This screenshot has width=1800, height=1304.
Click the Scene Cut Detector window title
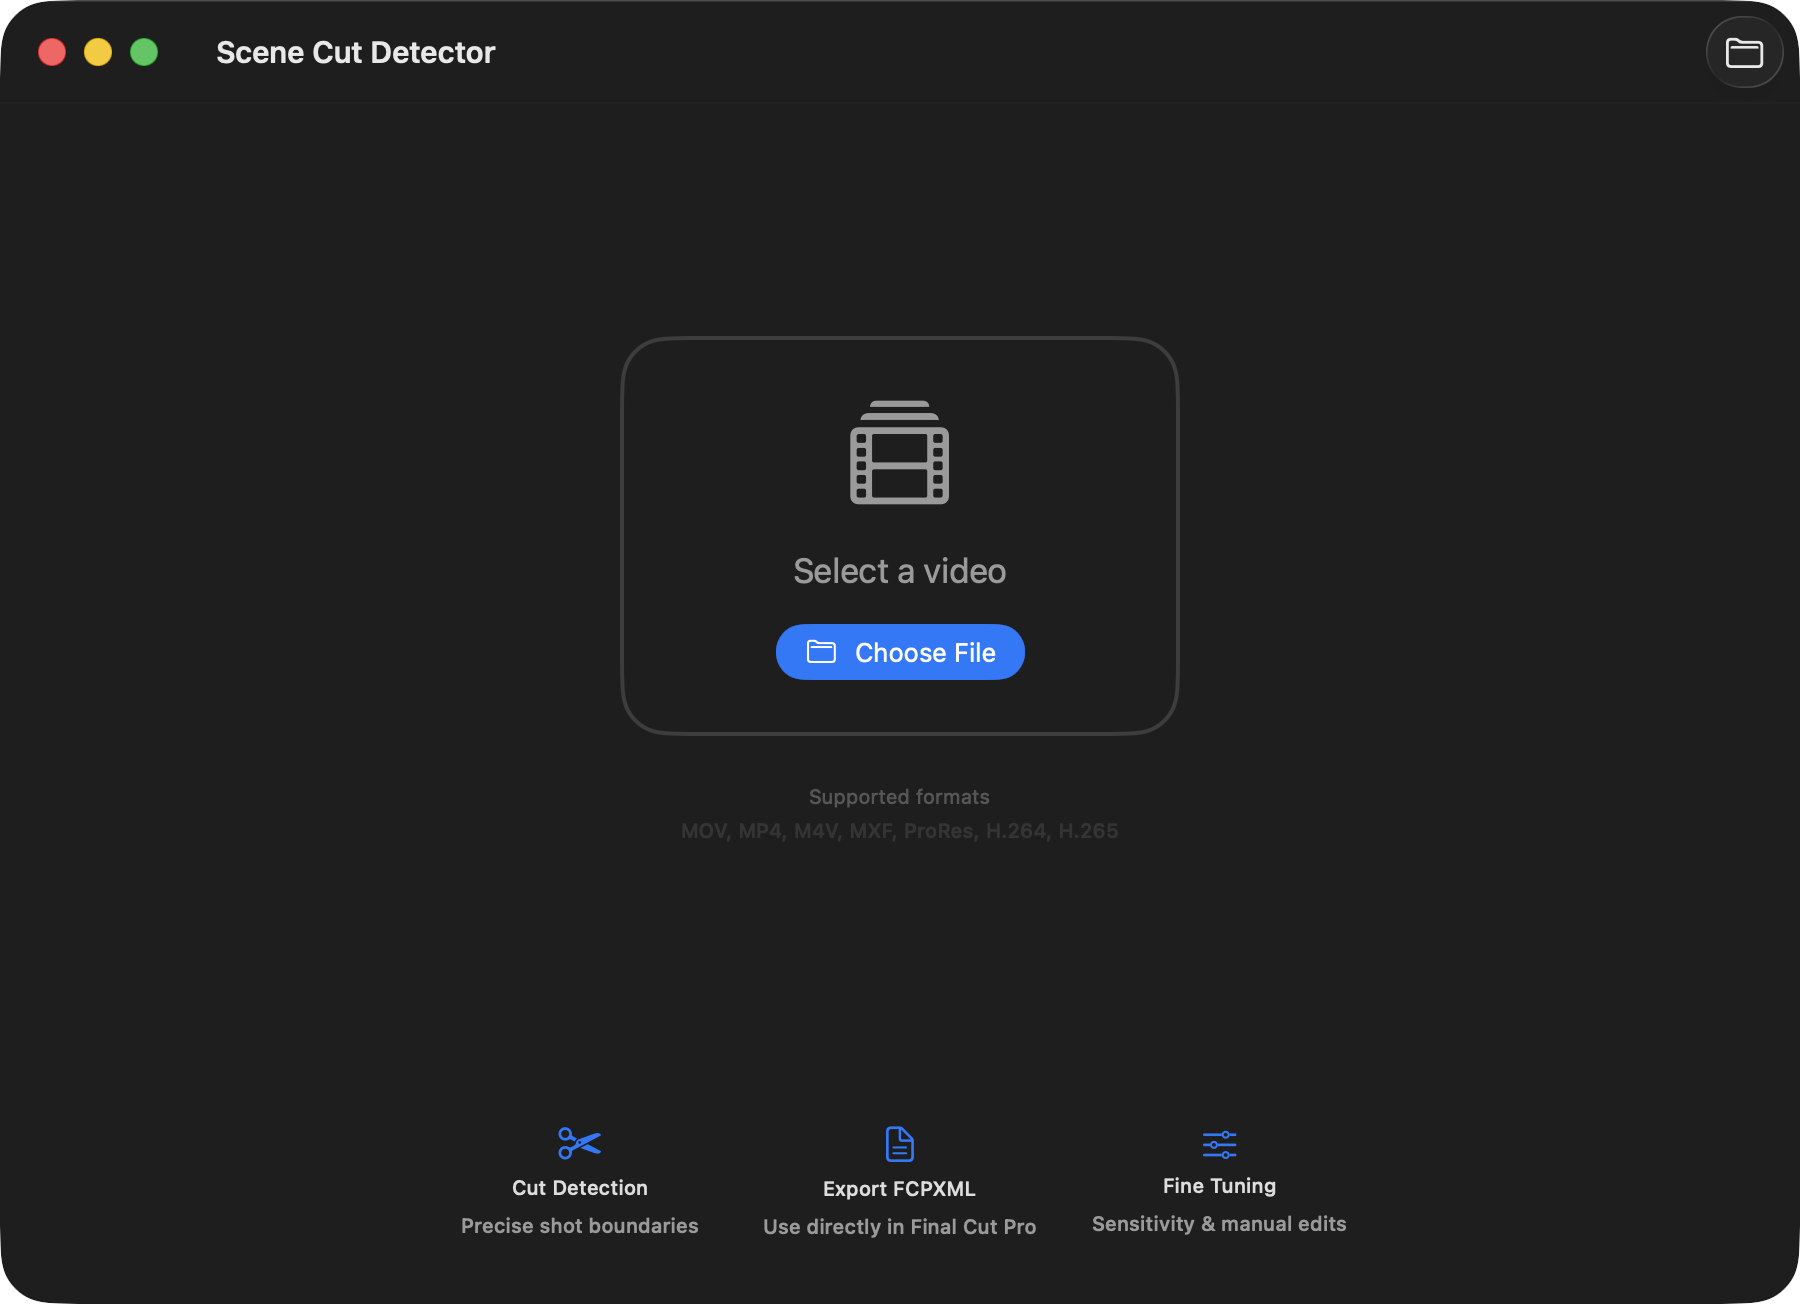coord(355,52)
